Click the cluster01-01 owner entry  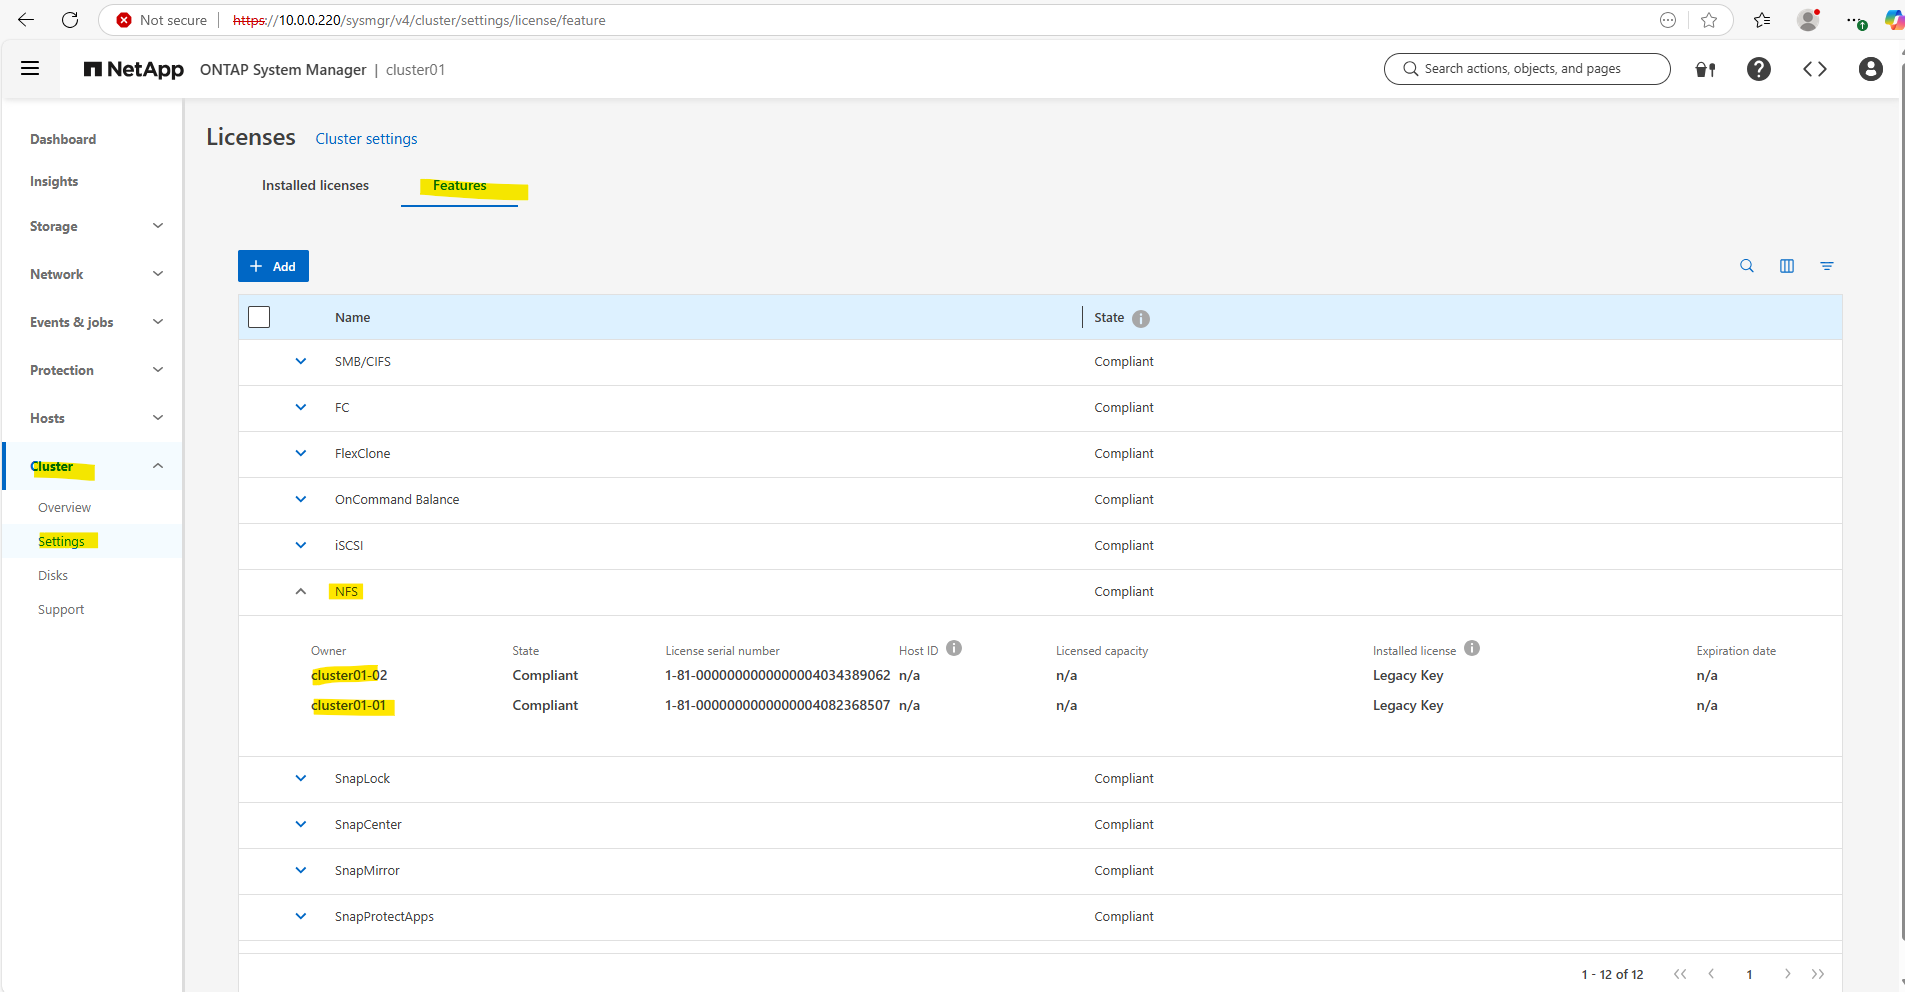[x=348, y=705]
